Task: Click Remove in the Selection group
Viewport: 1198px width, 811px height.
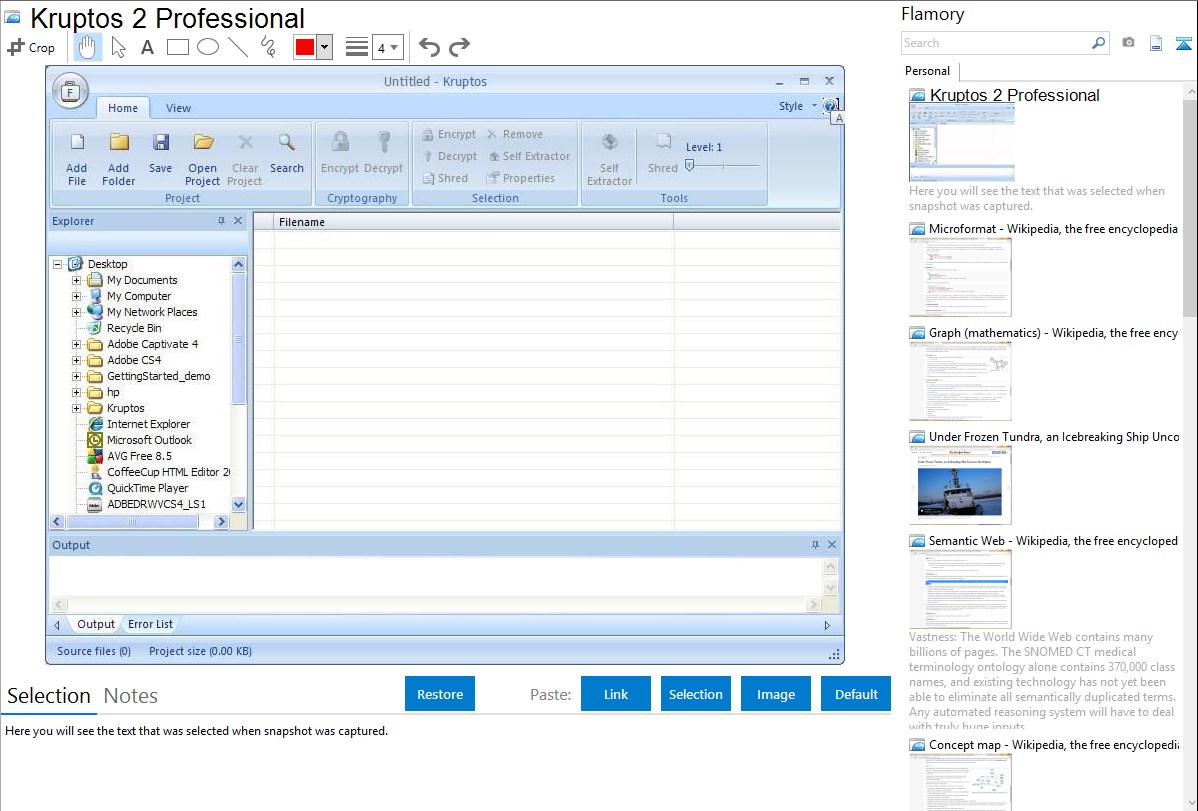Action: 515,134
